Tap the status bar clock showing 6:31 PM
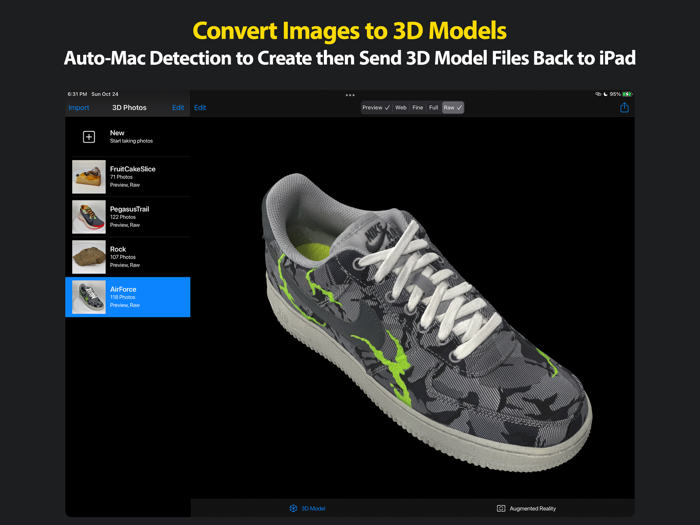700x525 pixels. [77, 94]
